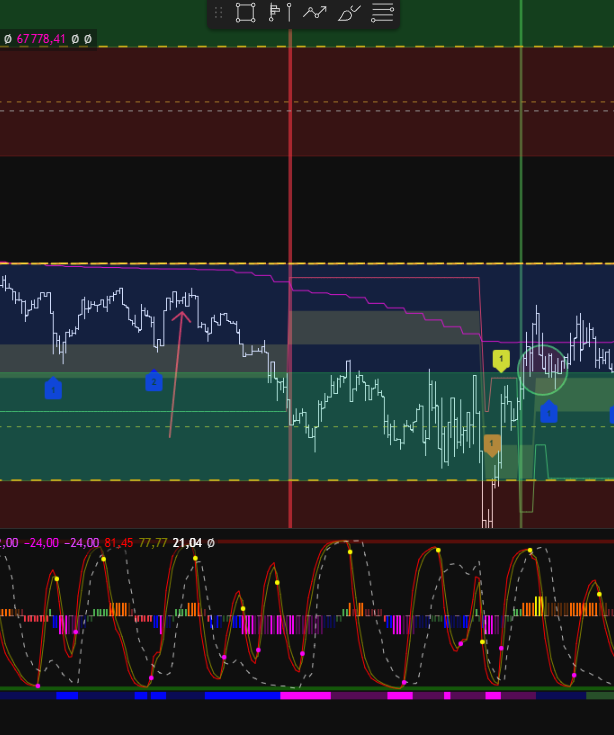
Task: Click the leftmost blue signal marker
Action: [53, 389]
